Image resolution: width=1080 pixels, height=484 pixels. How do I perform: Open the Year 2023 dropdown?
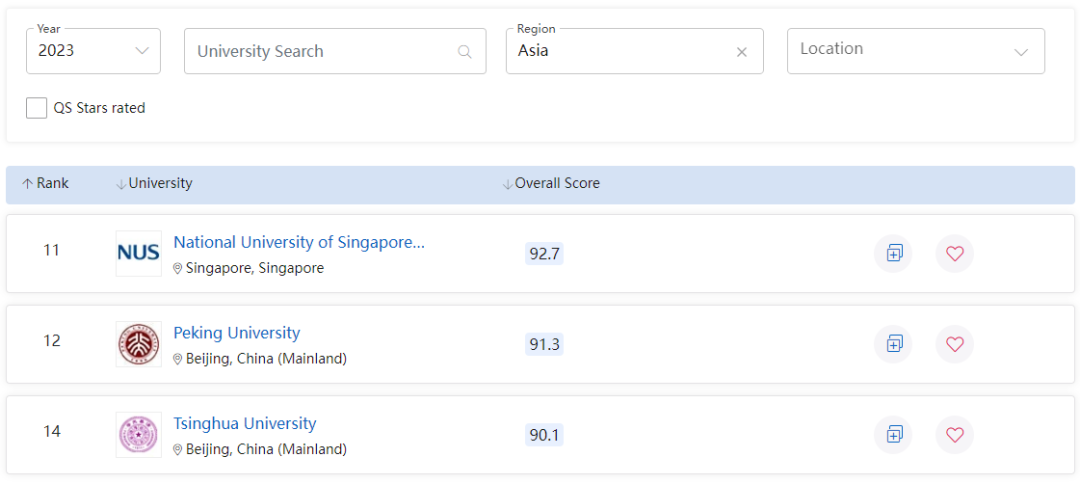point(93,51)
